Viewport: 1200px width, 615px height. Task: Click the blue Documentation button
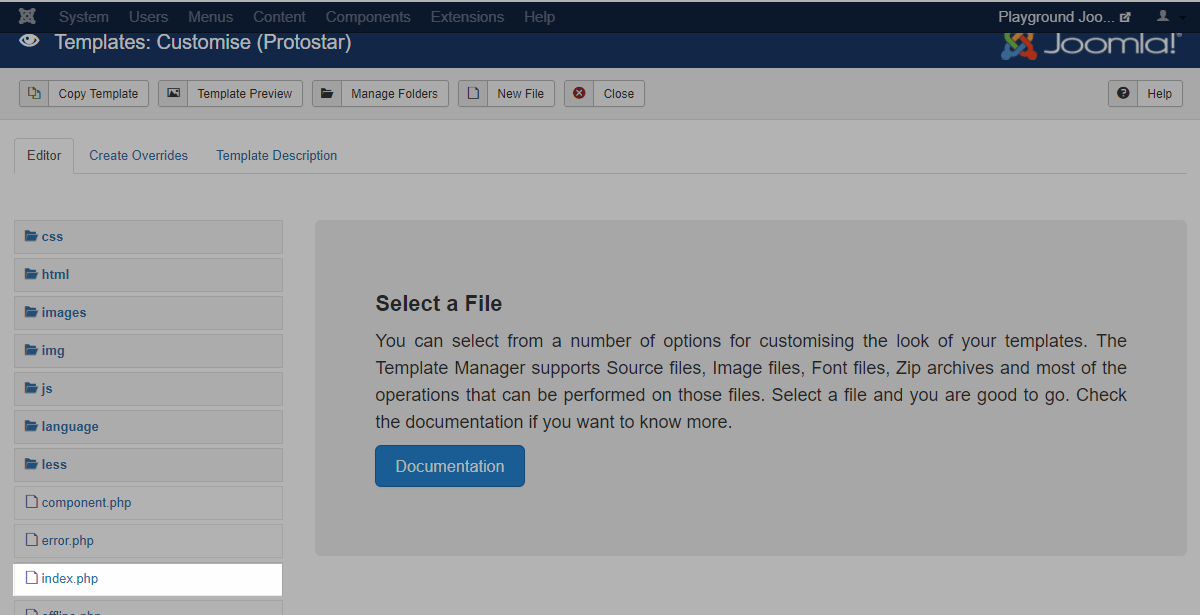pyautogui.click(x=449, y=467)
